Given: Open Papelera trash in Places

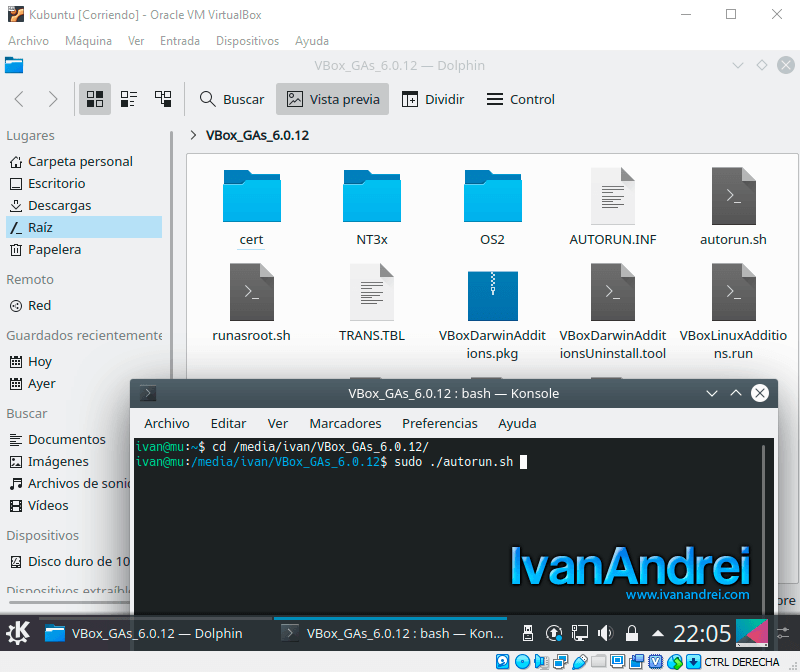Looking at the screenshot, I should point(84,250).
